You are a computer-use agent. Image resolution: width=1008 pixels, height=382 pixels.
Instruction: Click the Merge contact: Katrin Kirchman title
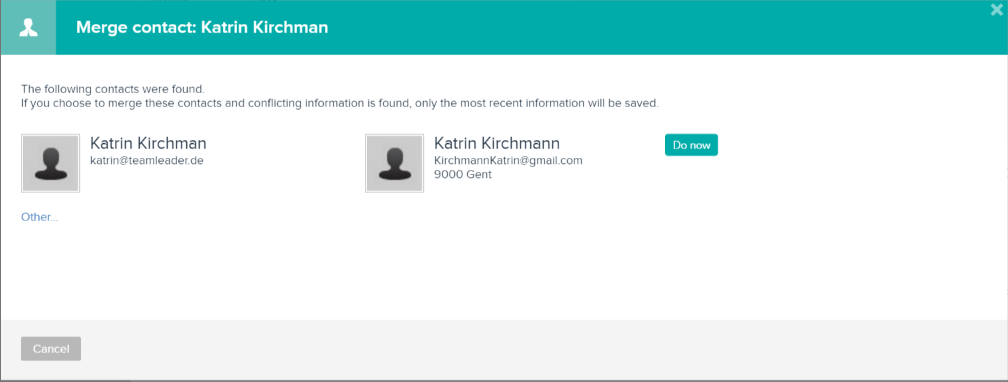(202, 28)
